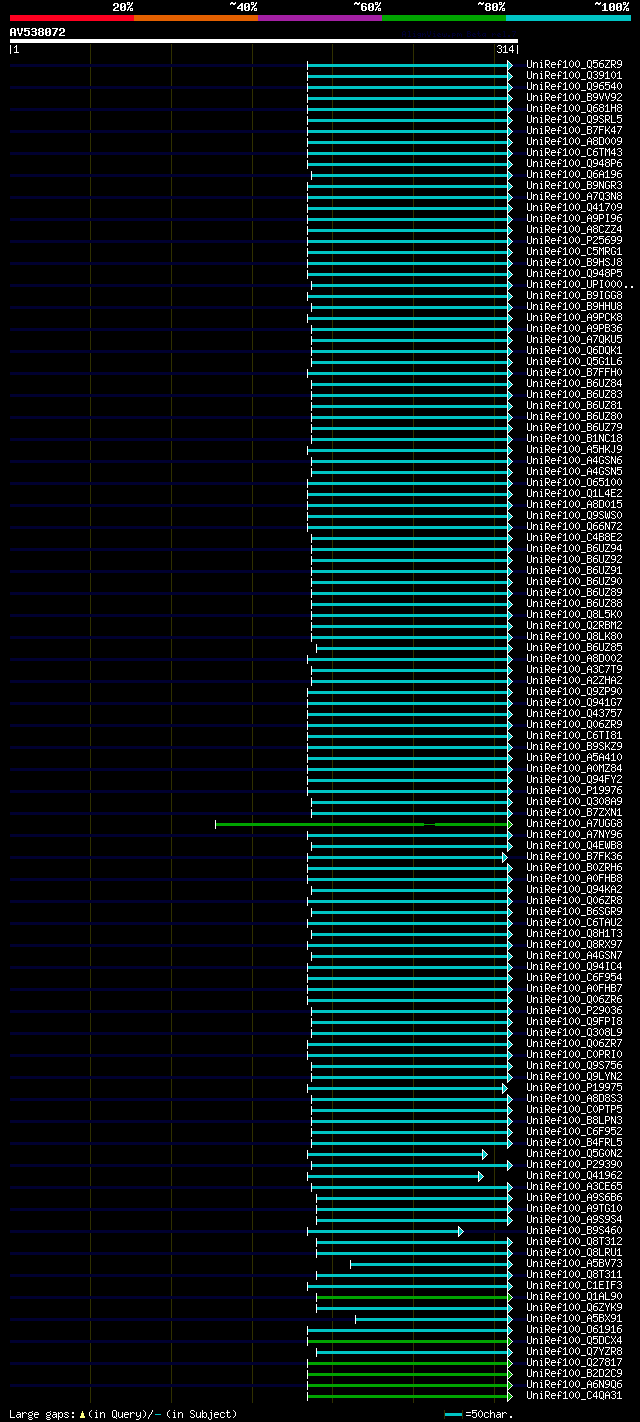Screen dimensions: 640x1422
Task: Select the UniRef100_B6UZ84 label
Action: 574,383
